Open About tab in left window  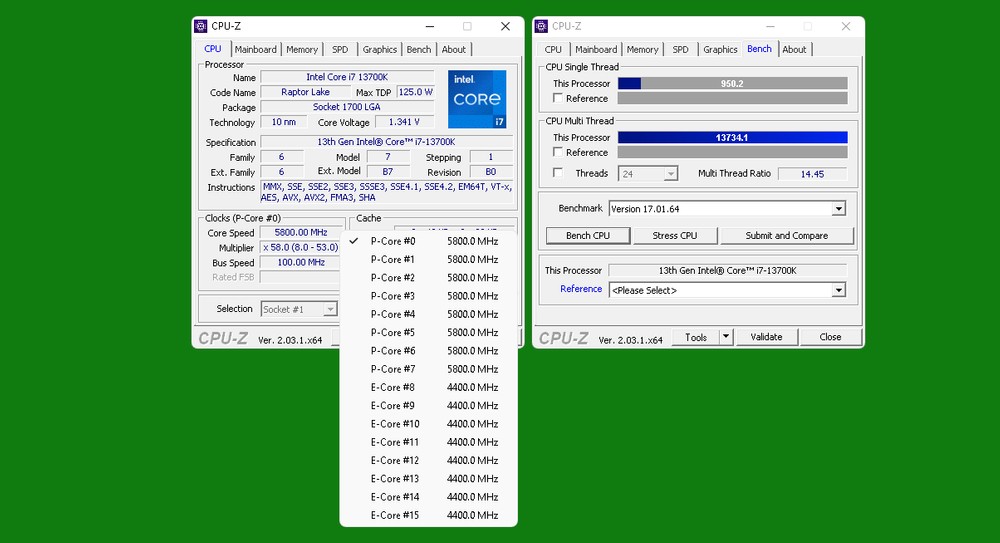(453, 50)
